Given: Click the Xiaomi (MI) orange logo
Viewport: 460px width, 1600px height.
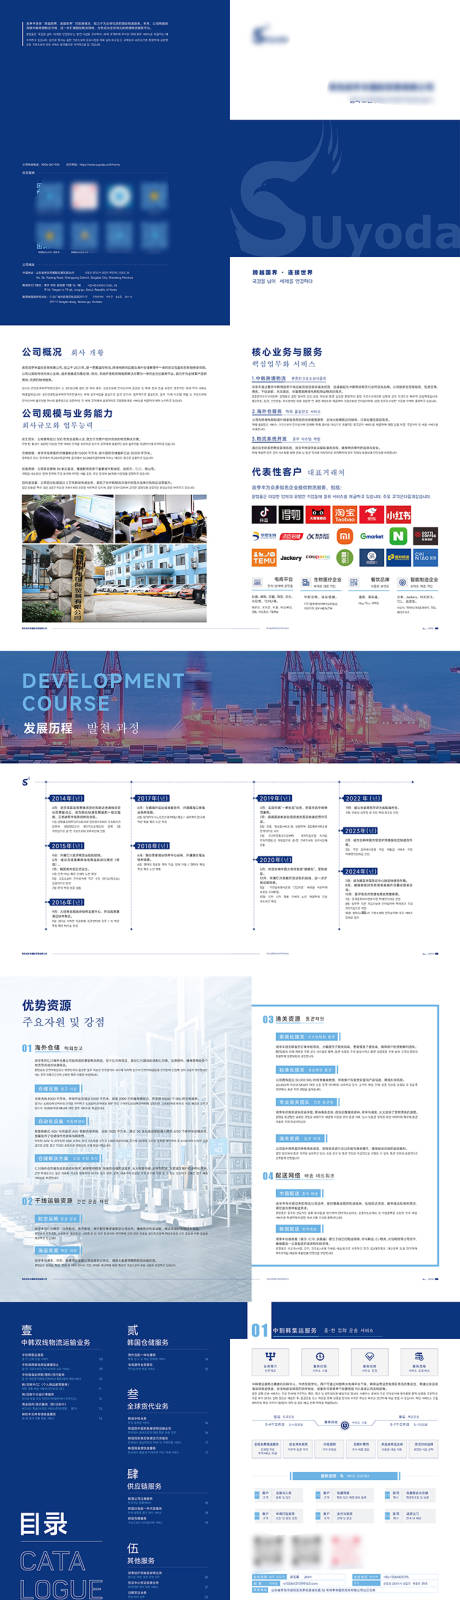Looking at the screenshot, I should [345, 536].
